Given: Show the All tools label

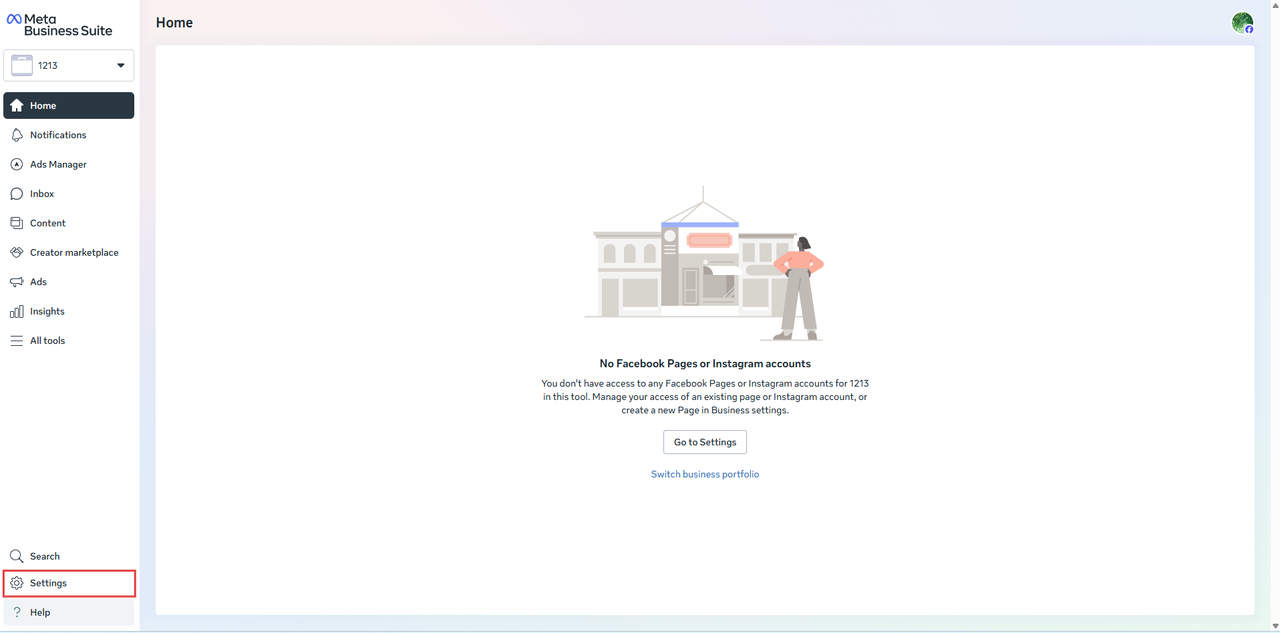Looking at the screenshot, I should [x=47, y=341].
